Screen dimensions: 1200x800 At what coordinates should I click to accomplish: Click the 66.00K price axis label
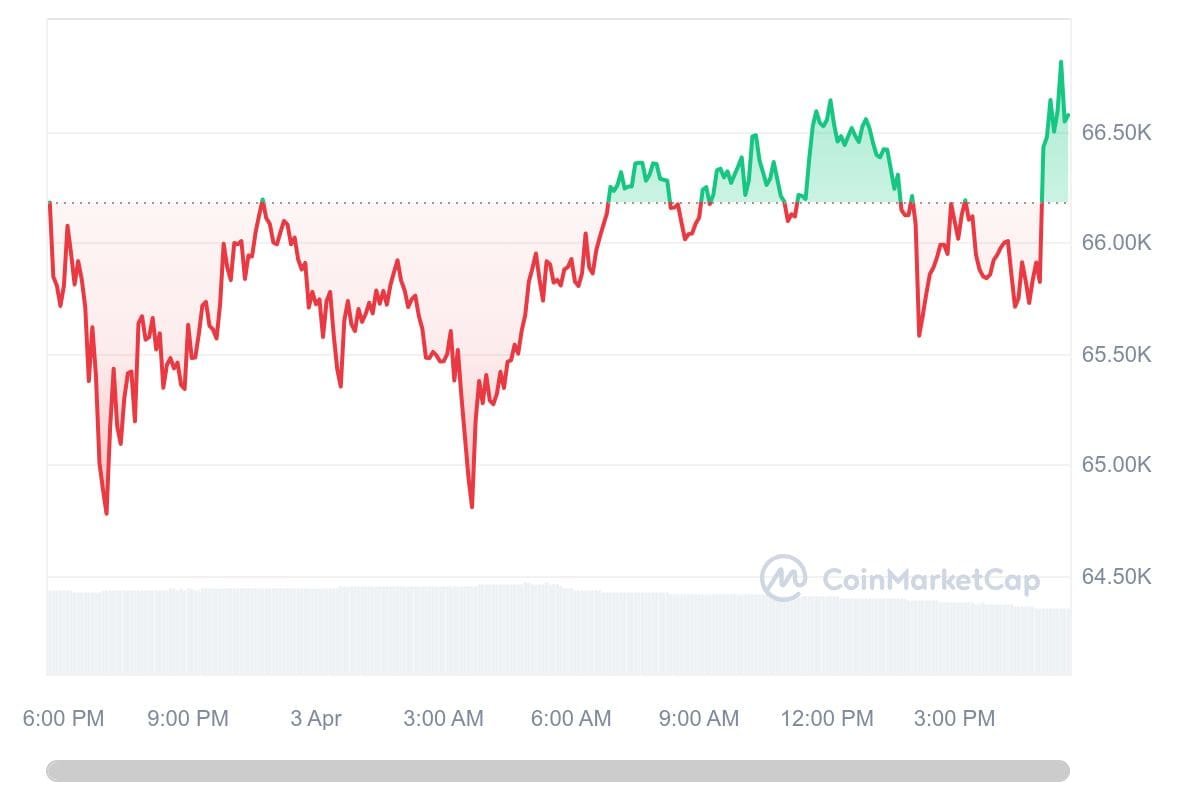(1117, 243)
